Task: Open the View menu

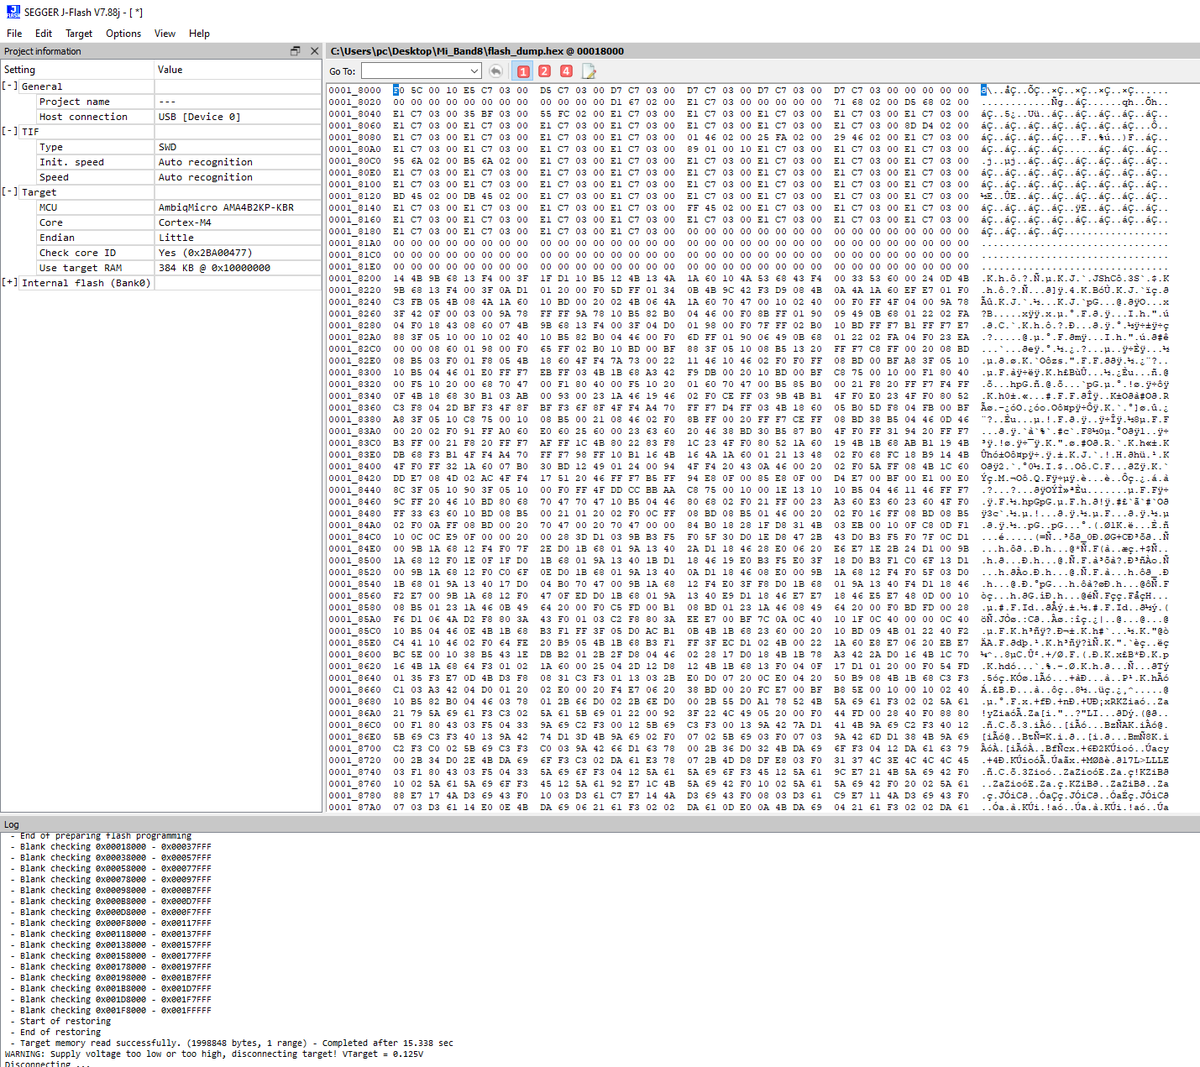Action: pyautogui.click(x=165, y=33)
